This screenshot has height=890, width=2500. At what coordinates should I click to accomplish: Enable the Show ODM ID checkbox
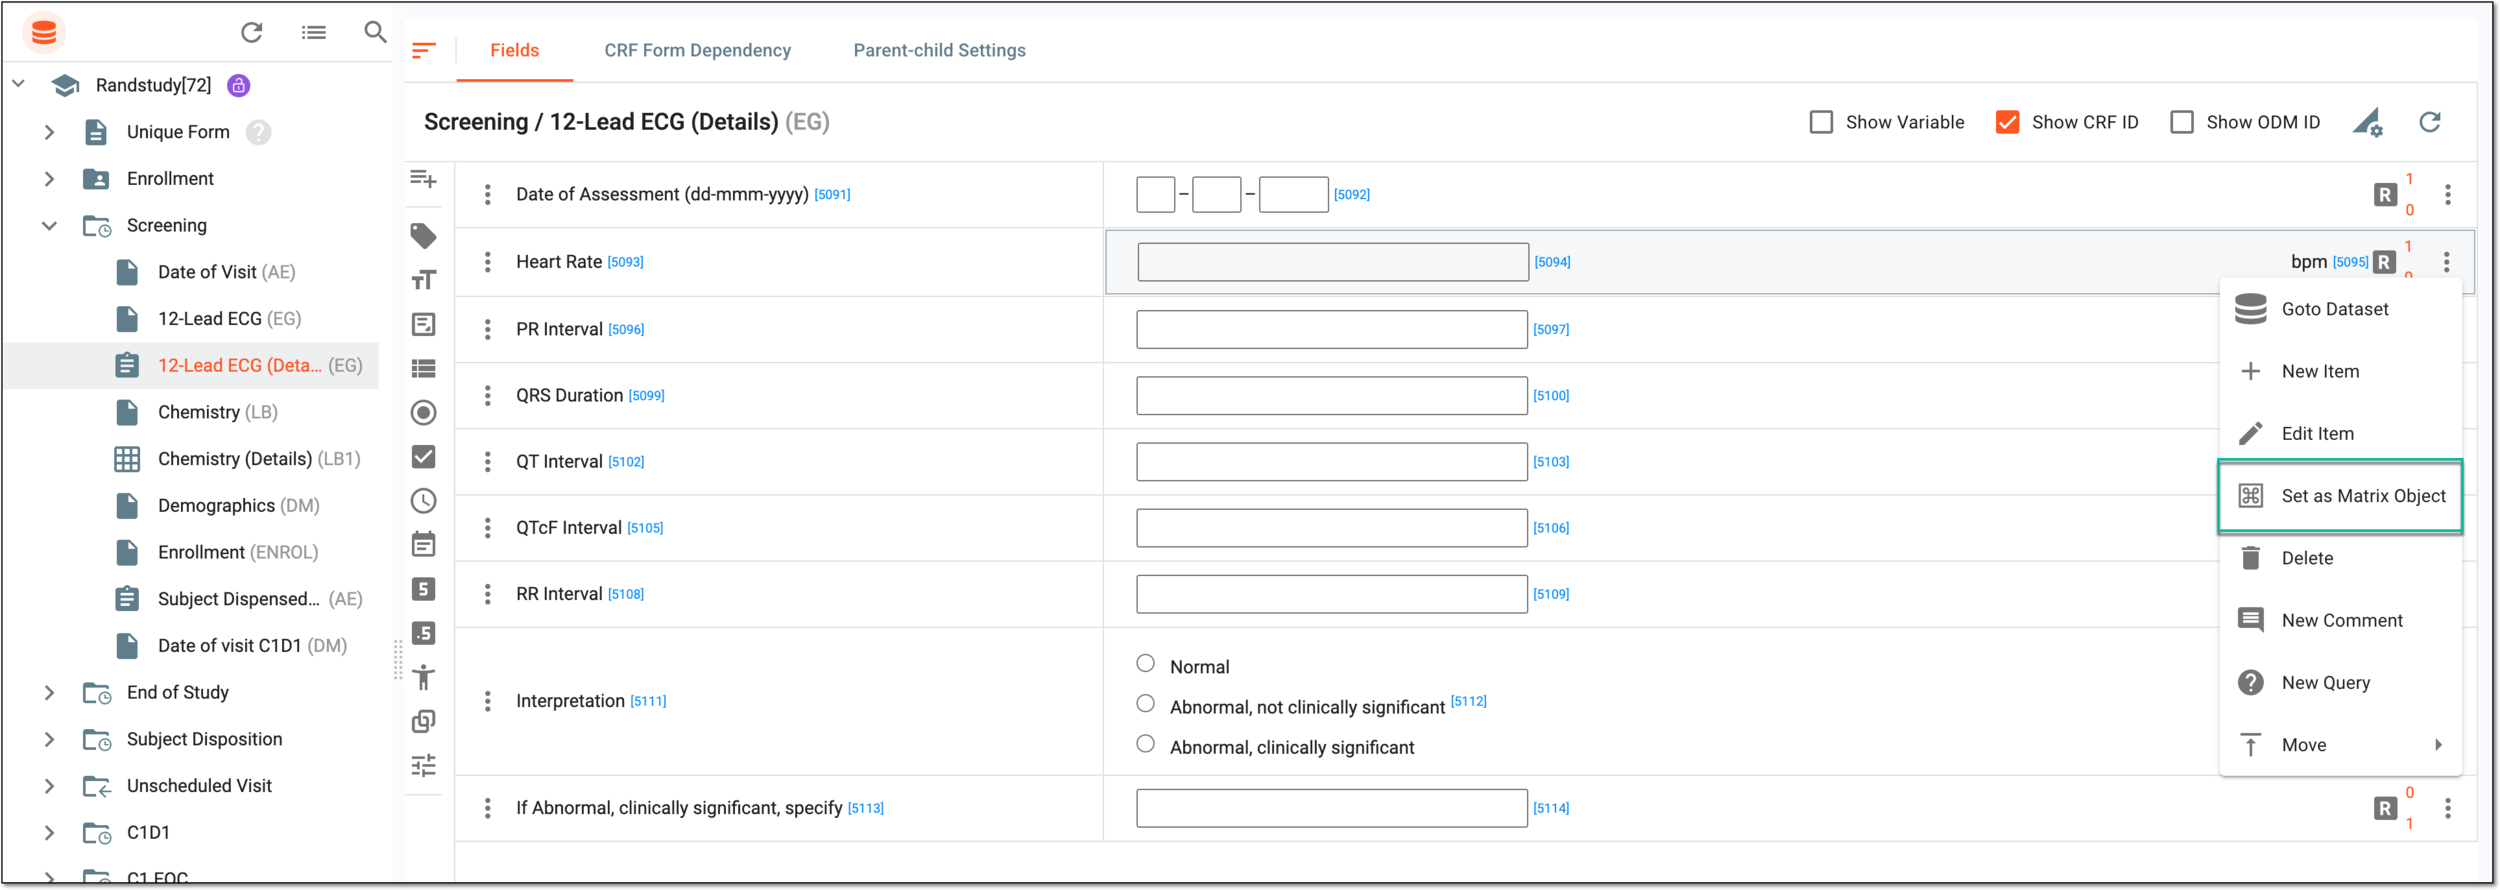2182,122
